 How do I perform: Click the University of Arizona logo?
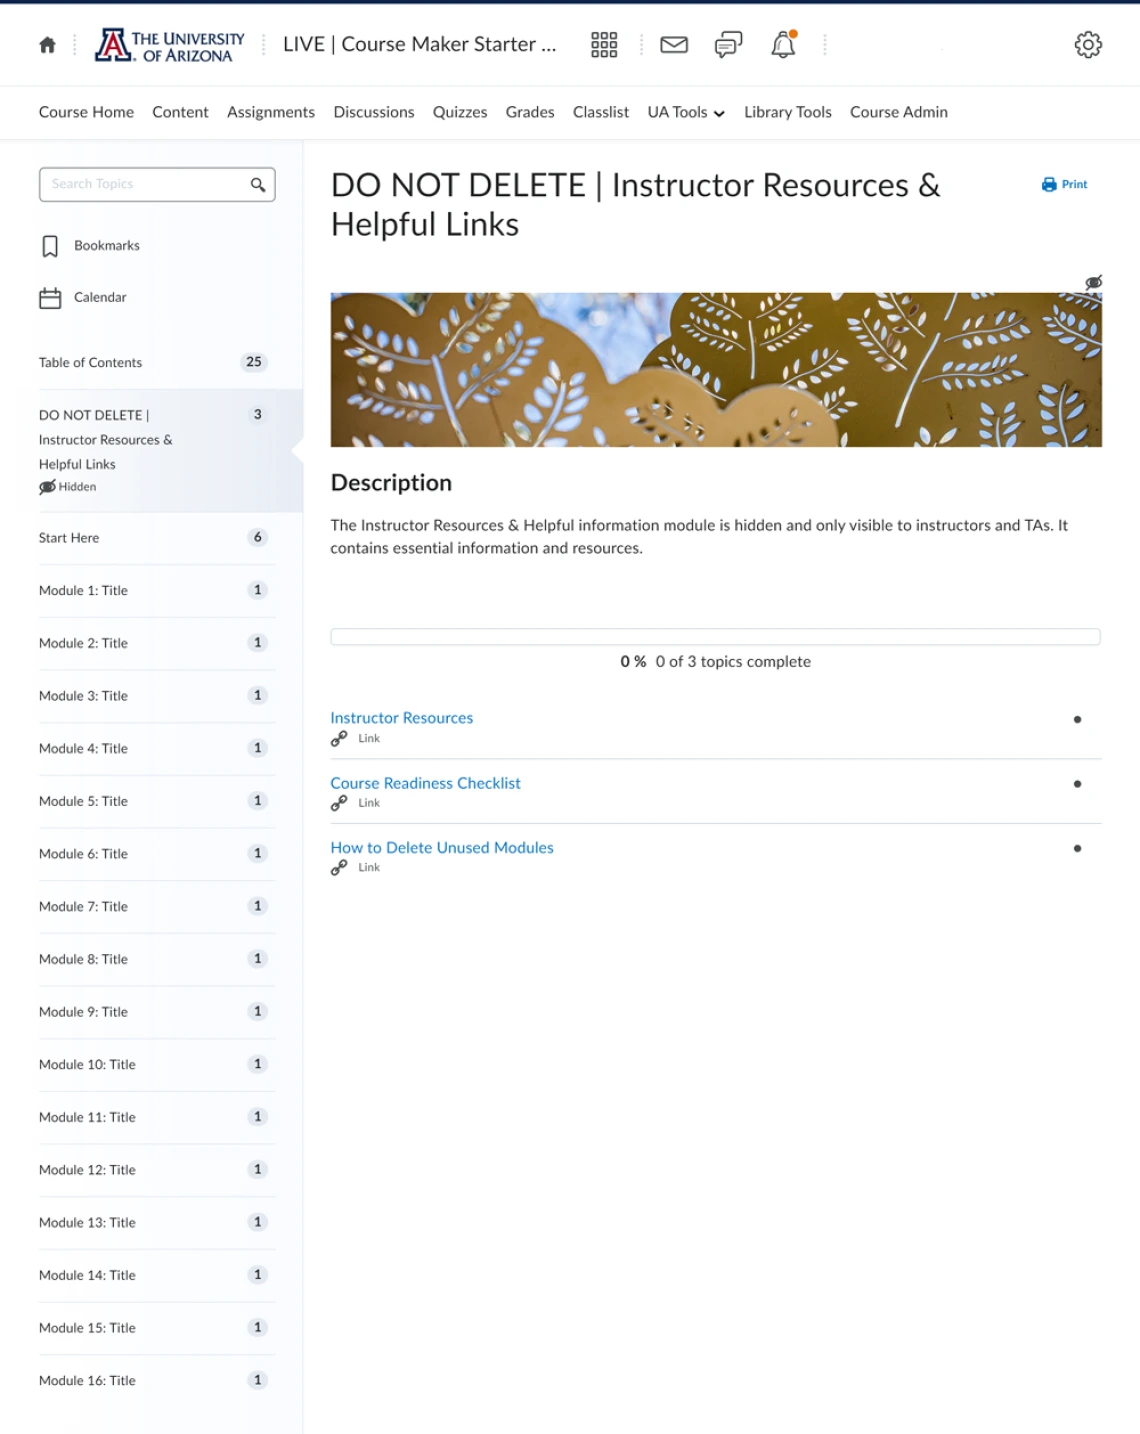pos(170,45)
